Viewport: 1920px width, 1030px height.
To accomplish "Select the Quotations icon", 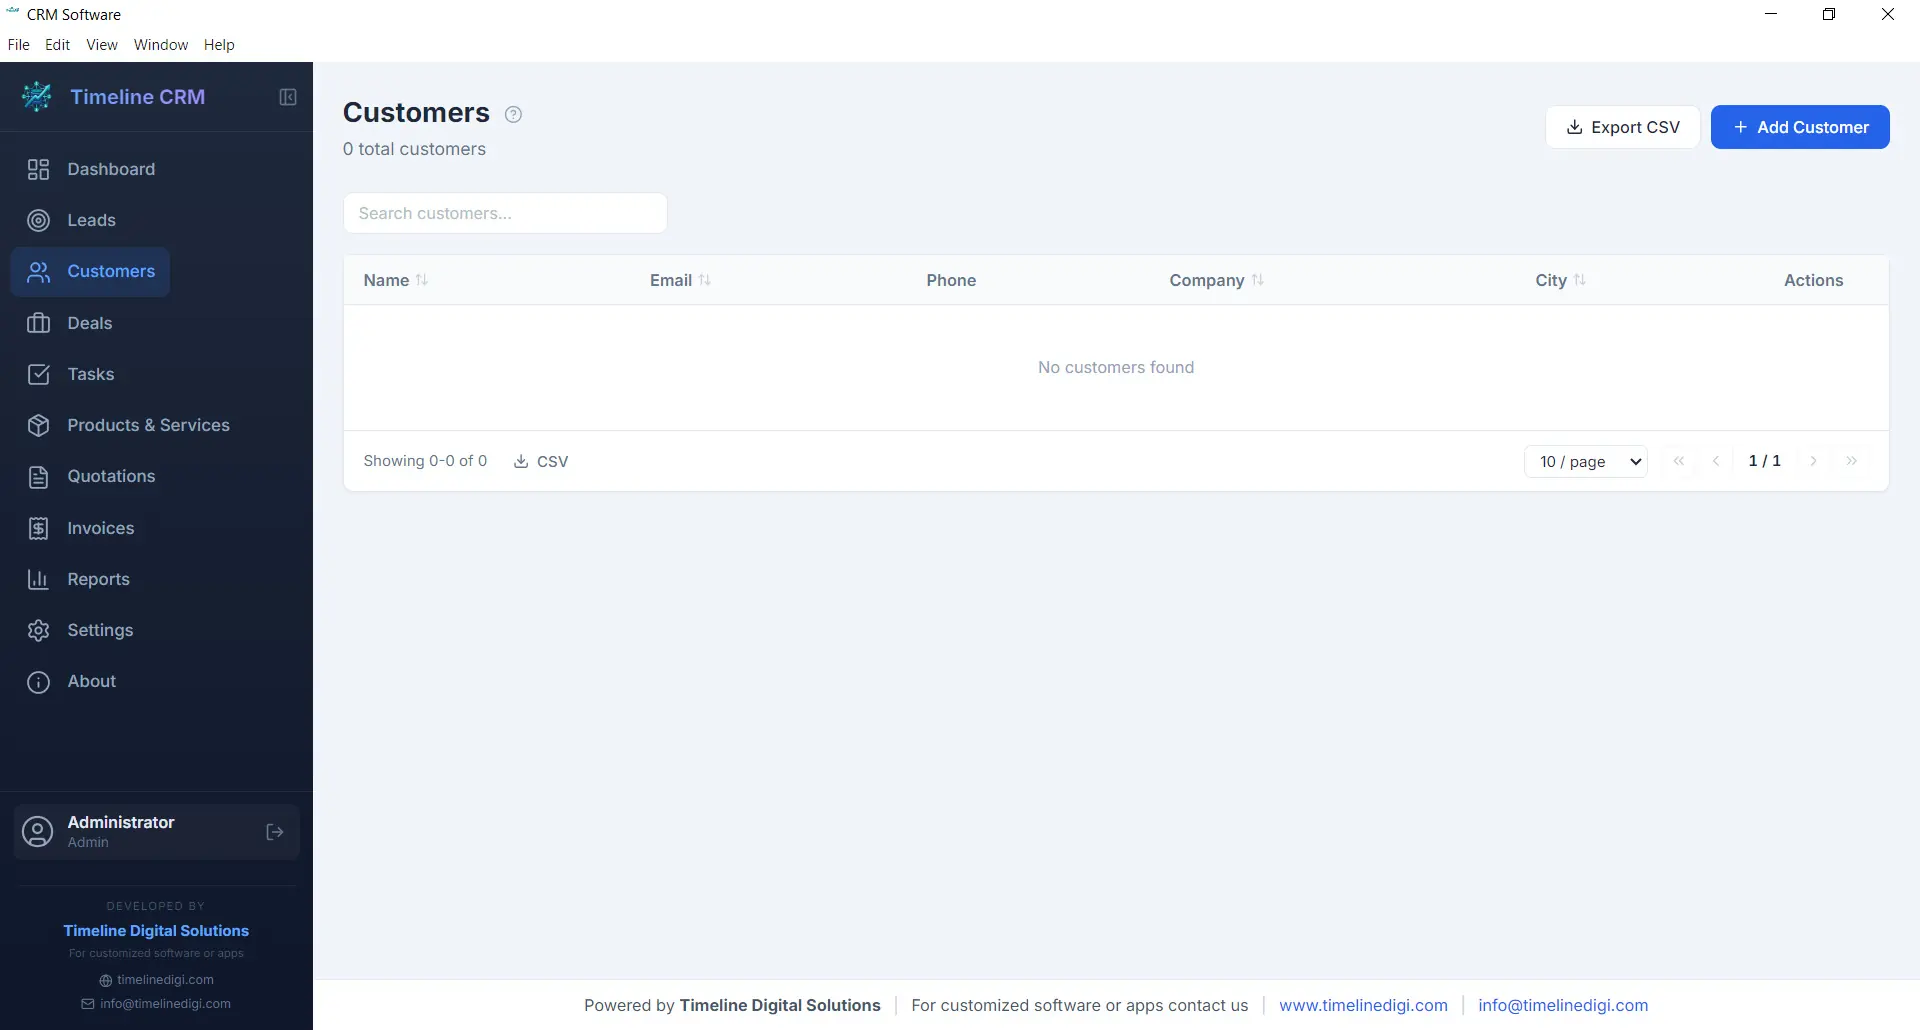I will 38,477.
